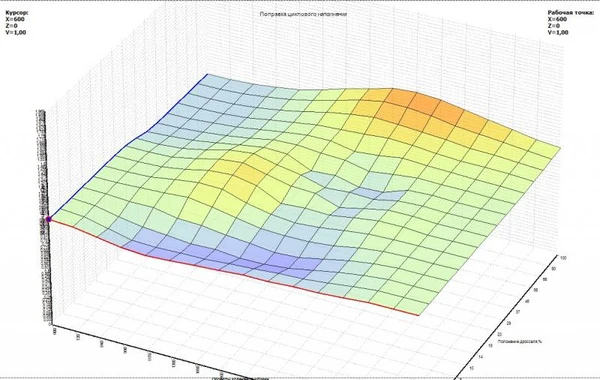
Task: Click the 23 tick on the throttle axis
Action: click(499, 334)
